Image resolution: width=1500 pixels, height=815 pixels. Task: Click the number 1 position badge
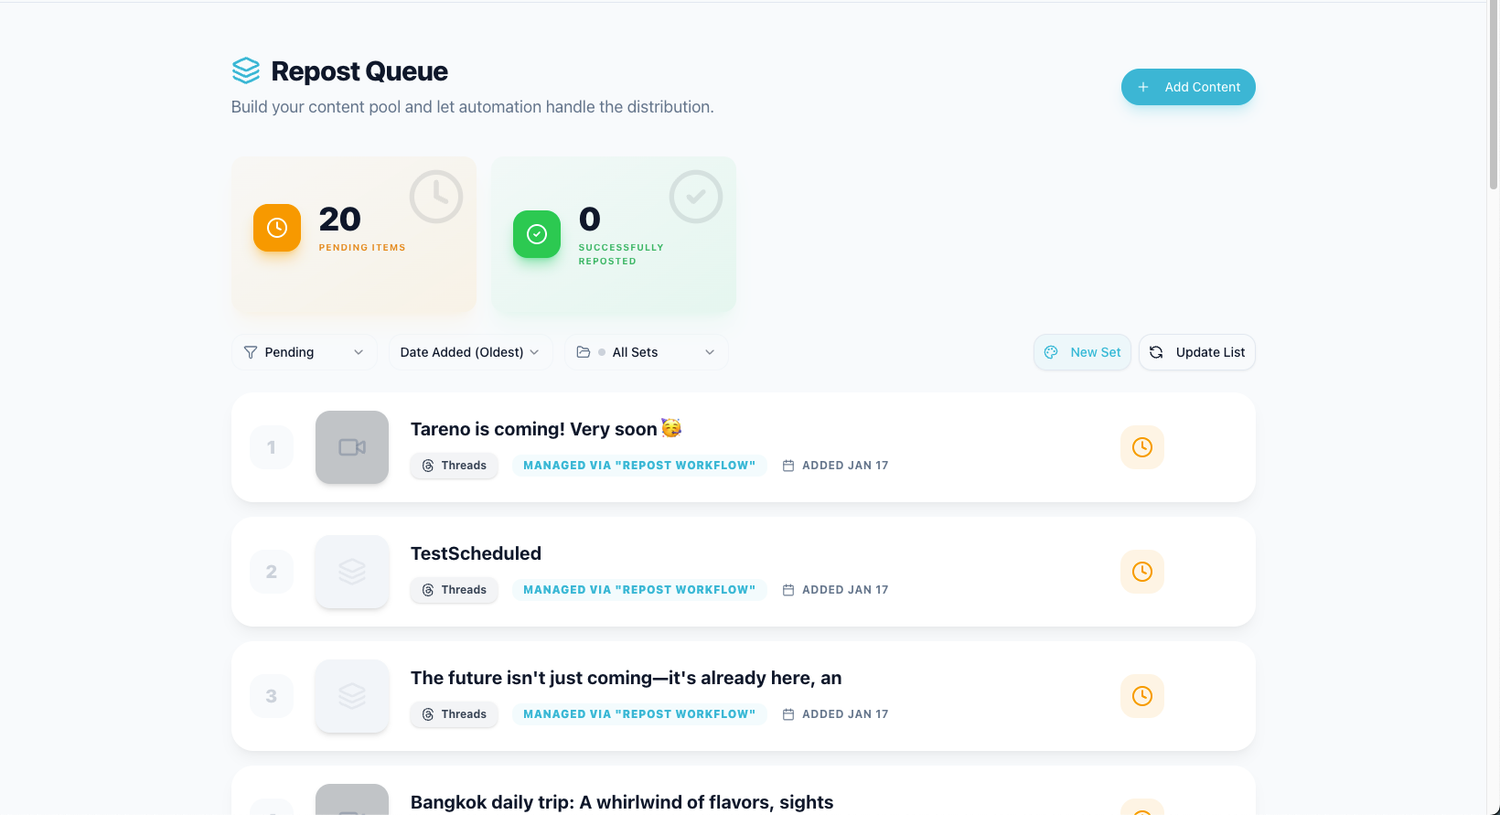tap(271, 447)
